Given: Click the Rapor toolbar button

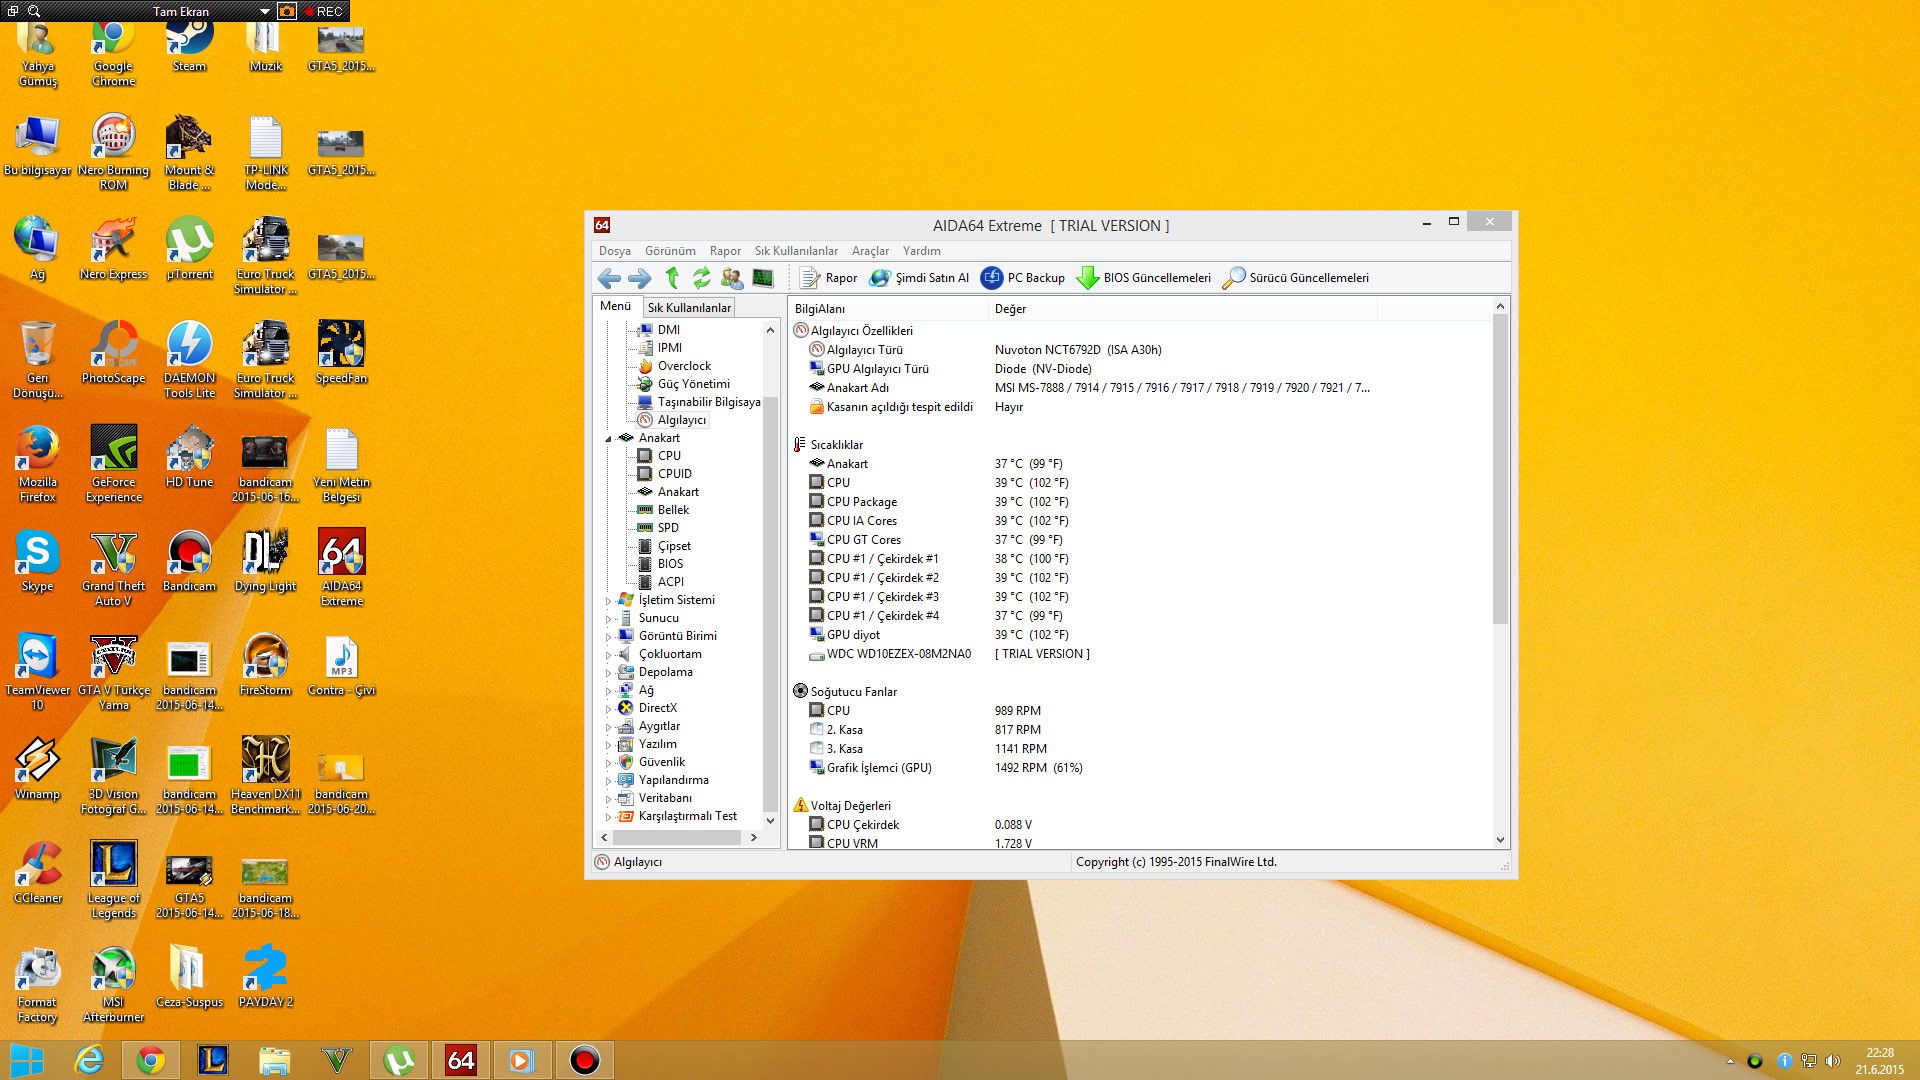Looking at the screenshot, I should point(829,278).
